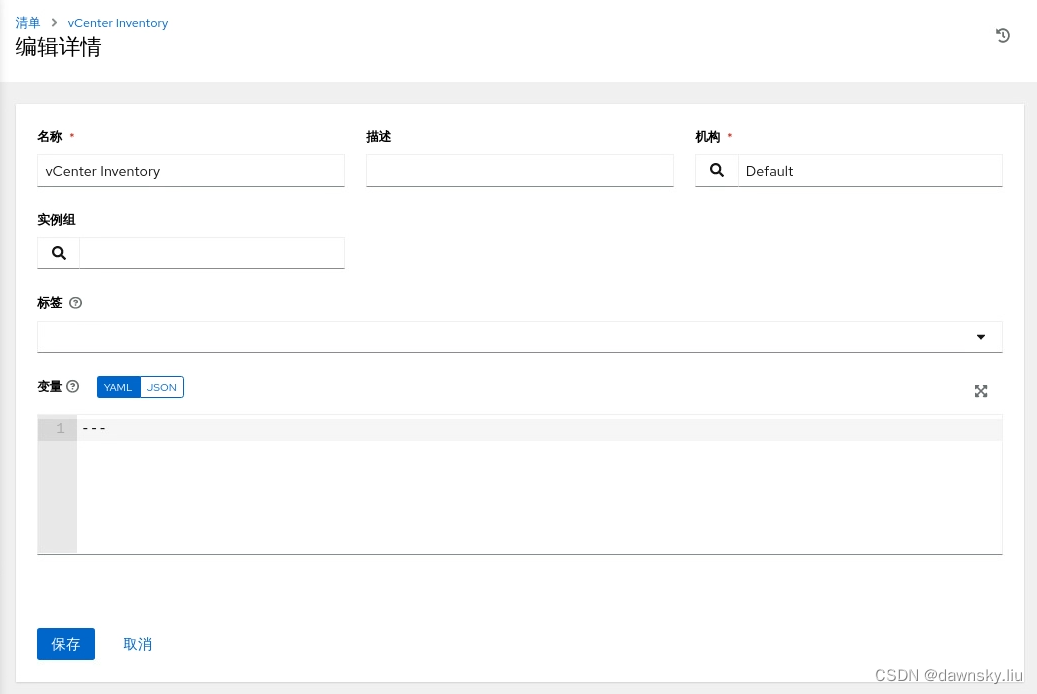Viewport: 1037px width, 694px height.
Task: Switch variables editor to YAML
Action: 118,387
